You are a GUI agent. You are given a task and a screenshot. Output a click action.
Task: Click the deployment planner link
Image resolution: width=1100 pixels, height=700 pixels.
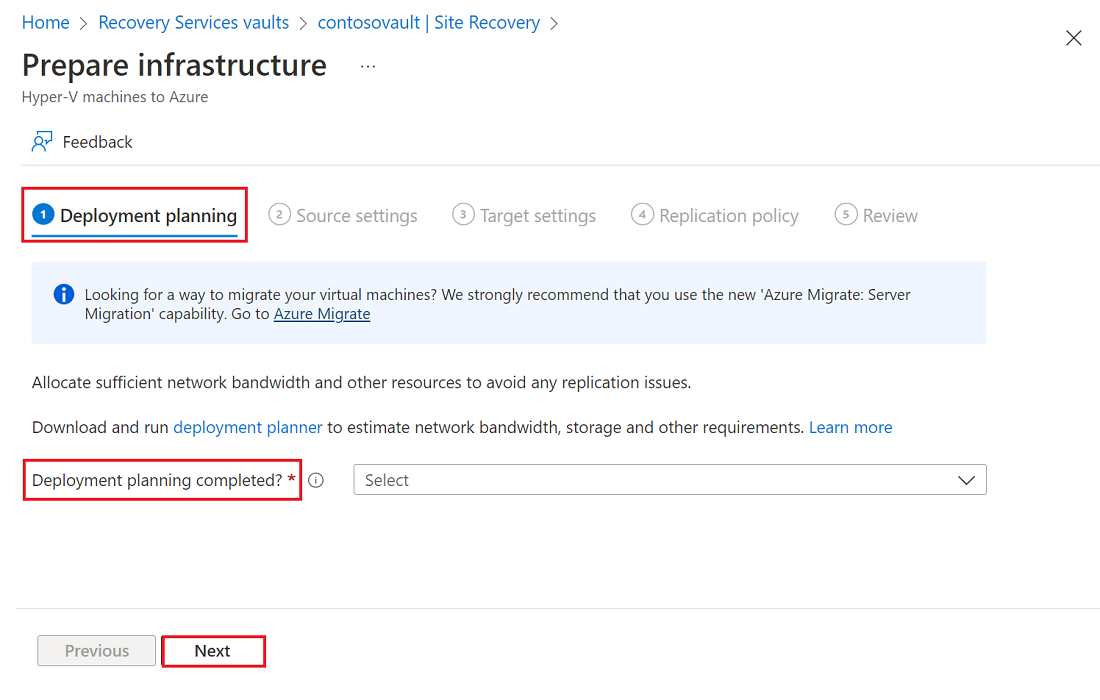[247, 427]
